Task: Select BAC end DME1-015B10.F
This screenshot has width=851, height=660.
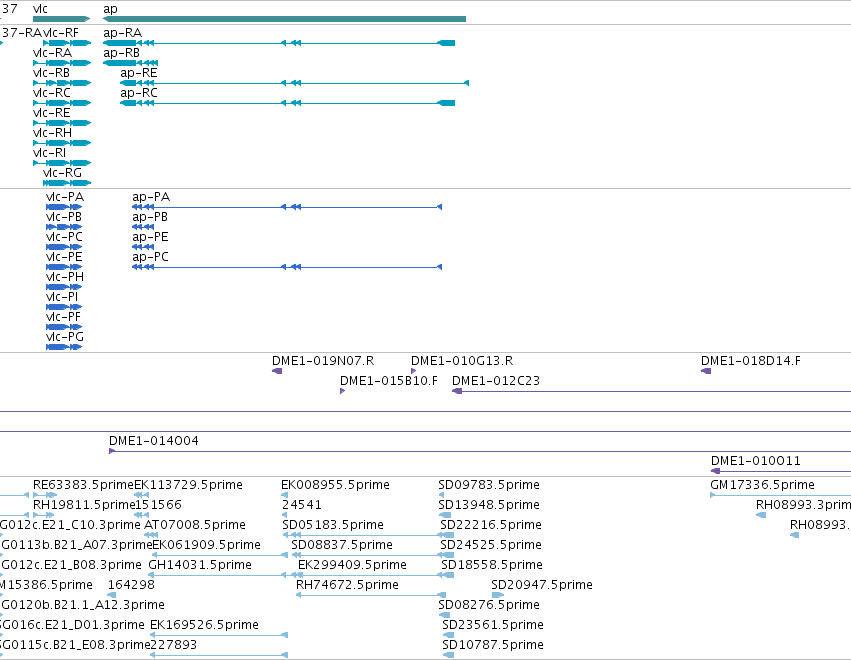Action: [389, 381]
